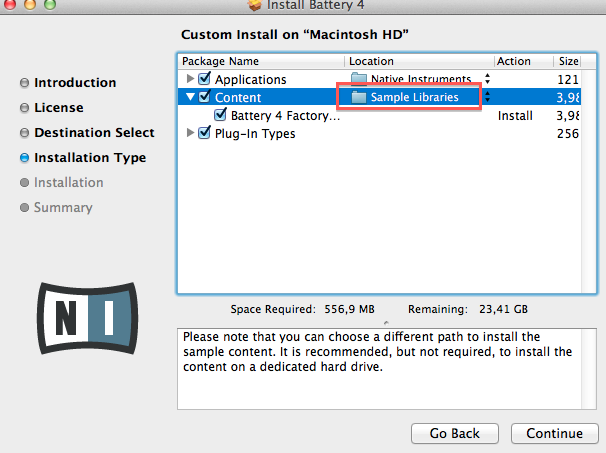Collapse the Content disclosure triangle
606x453 pixels.
pyautogui.click(x=190, y=97)
